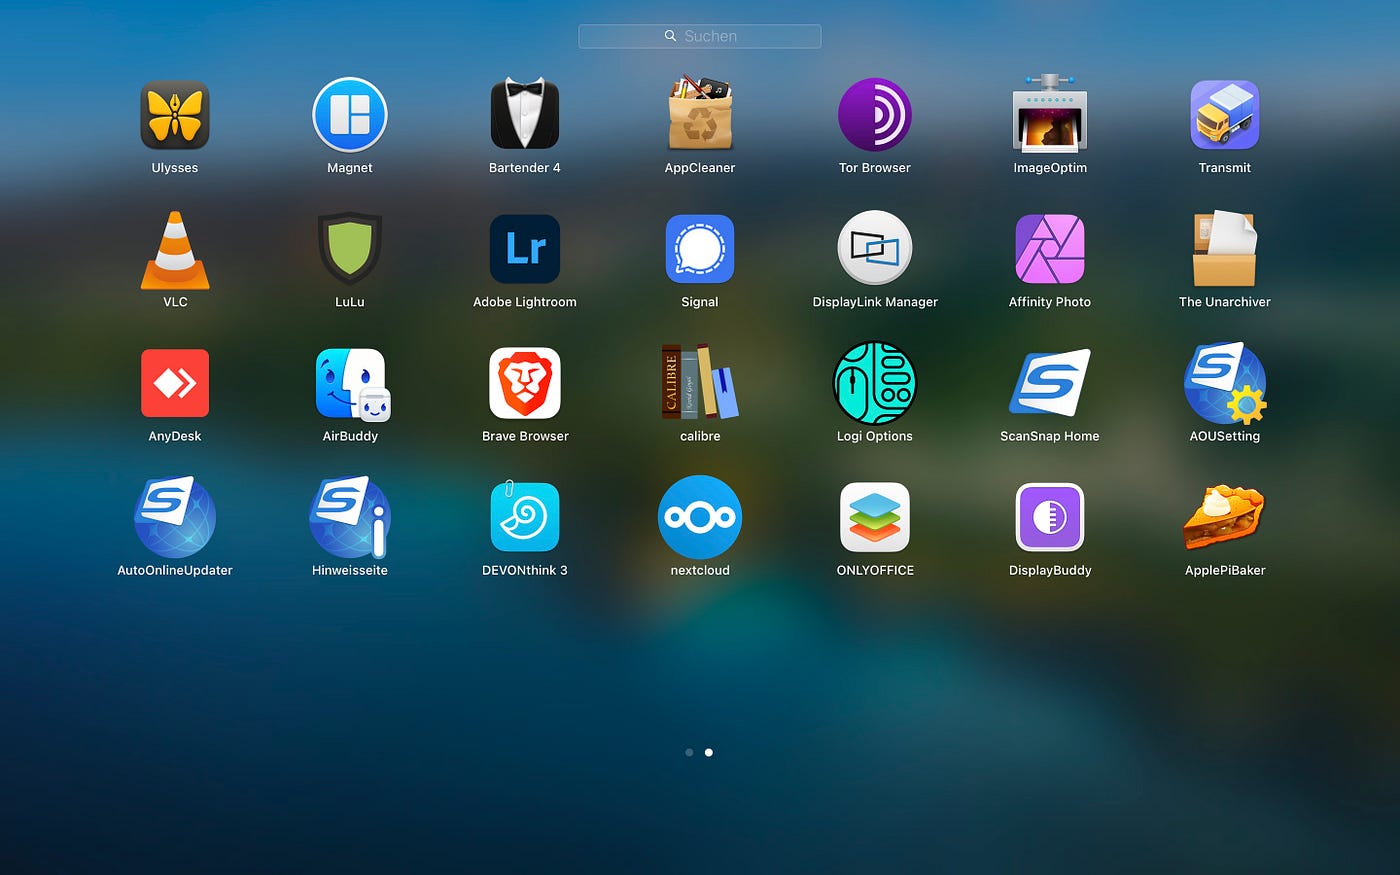Open Brave Browser lion icon
The height and width of the screenshot is (875, 1400).
pyautogui.click(x=525, y=383)
